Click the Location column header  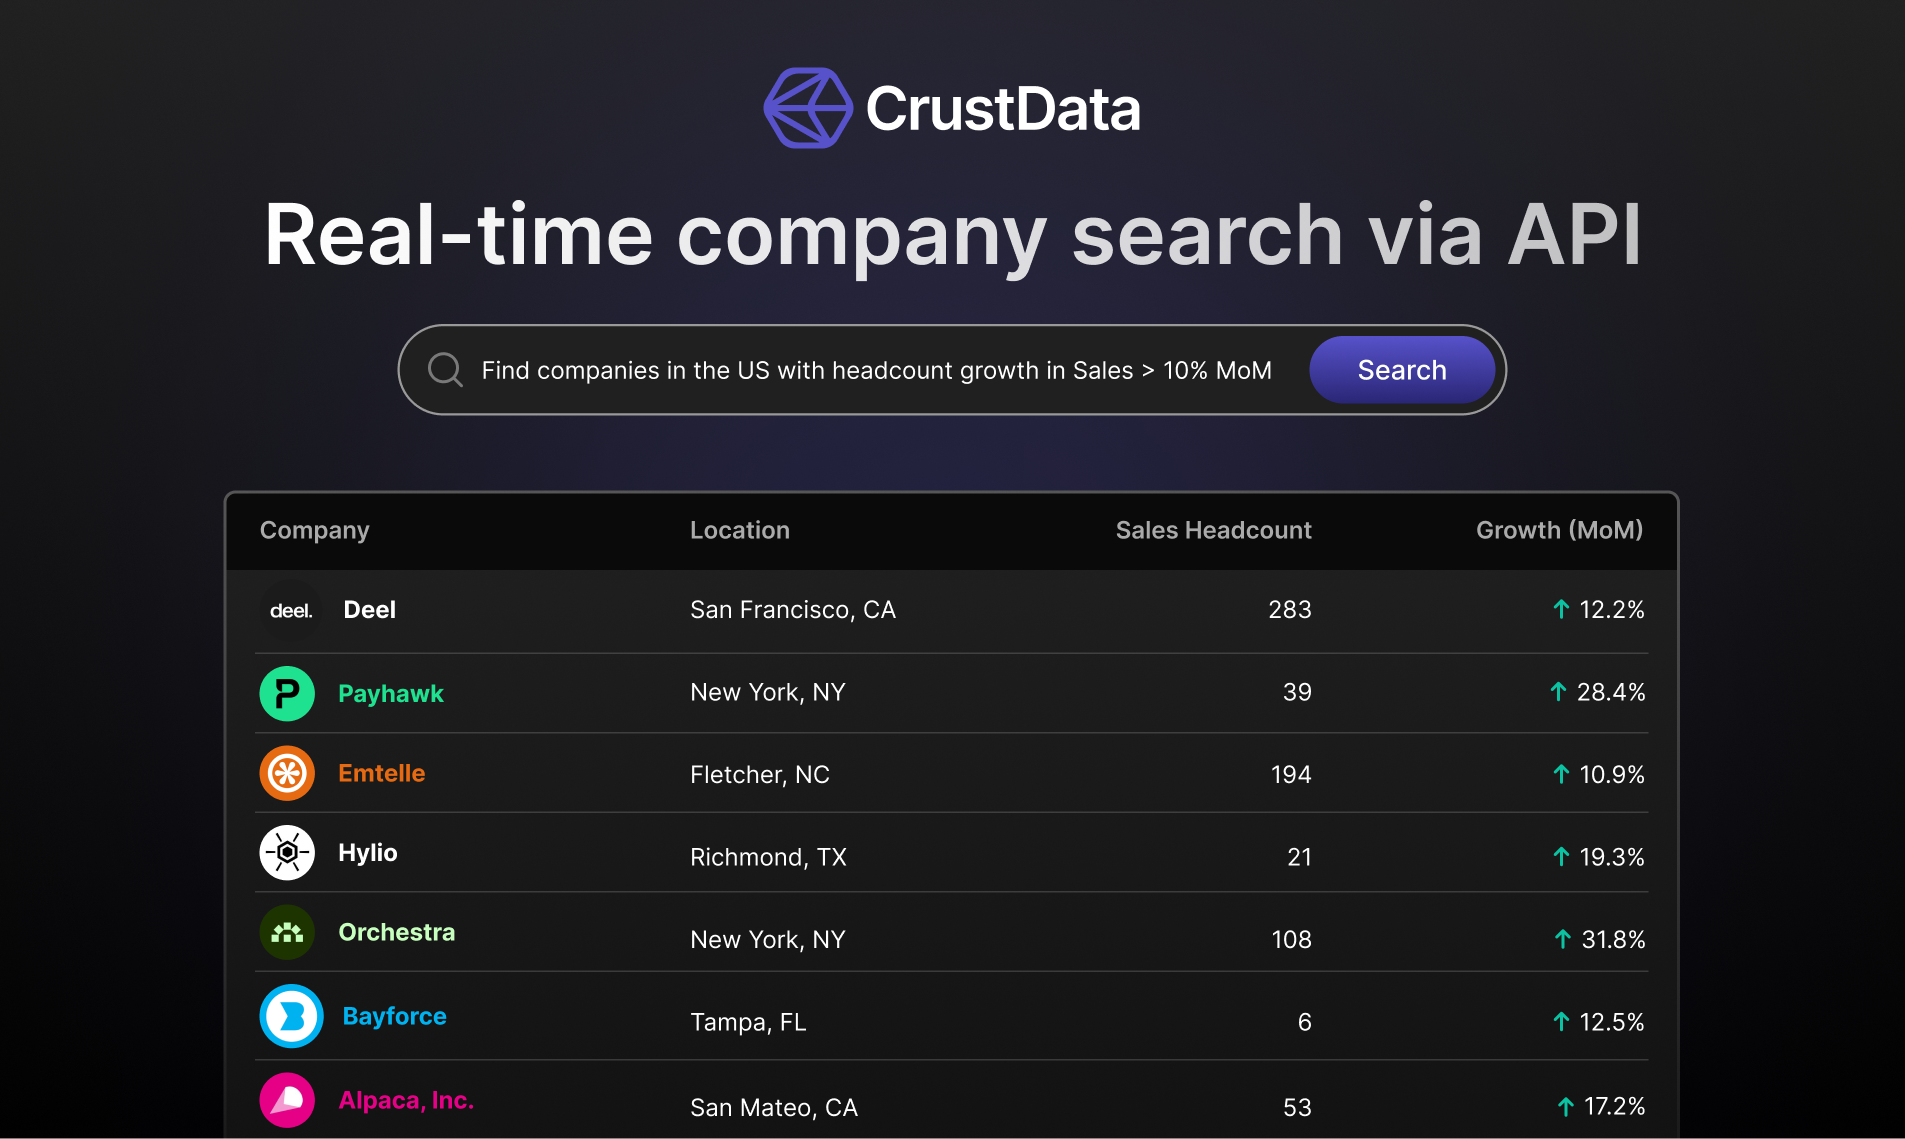(x=740, y=530)
